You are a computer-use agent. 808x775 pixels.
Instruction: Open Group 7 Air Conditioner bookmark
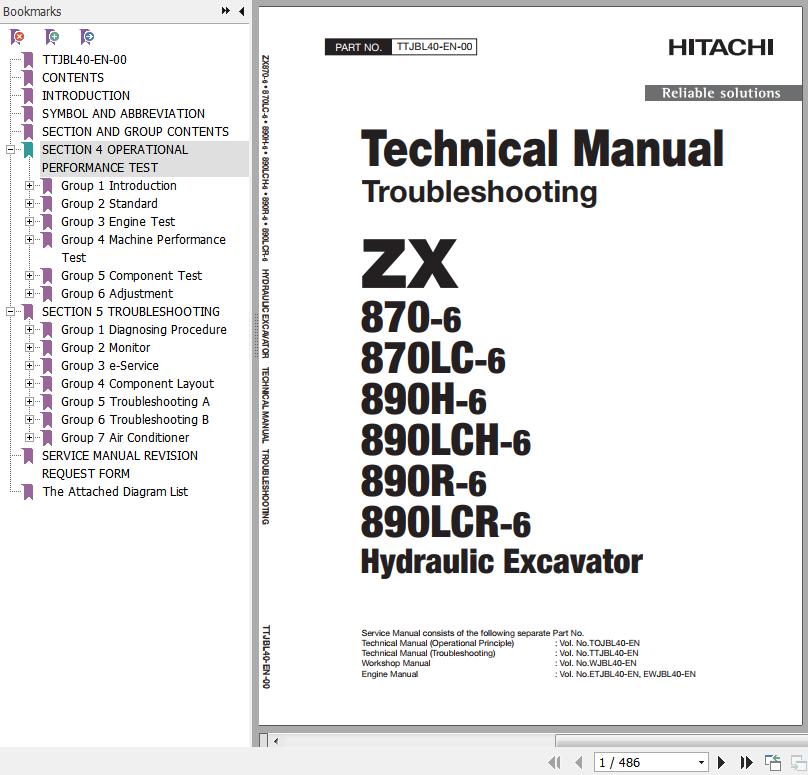[125, 438]
